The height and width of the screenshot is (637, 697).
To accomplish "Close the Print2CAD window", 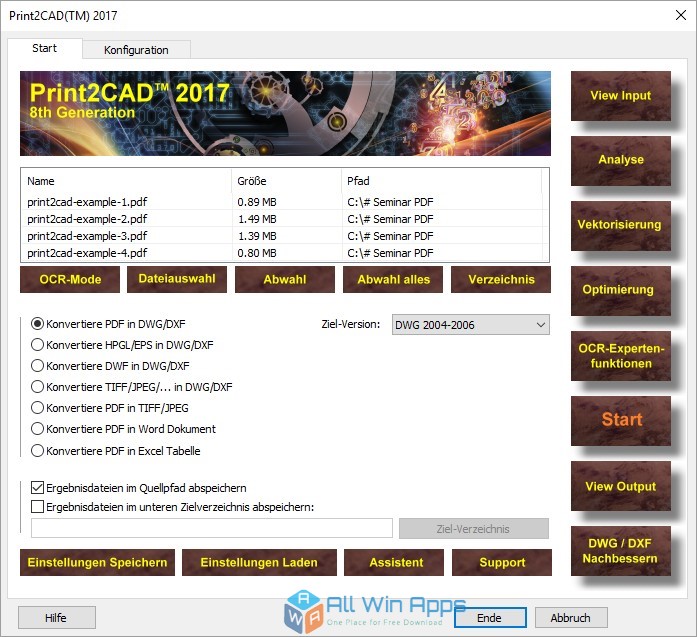I will pyautogui.click(x=681, y=15).
